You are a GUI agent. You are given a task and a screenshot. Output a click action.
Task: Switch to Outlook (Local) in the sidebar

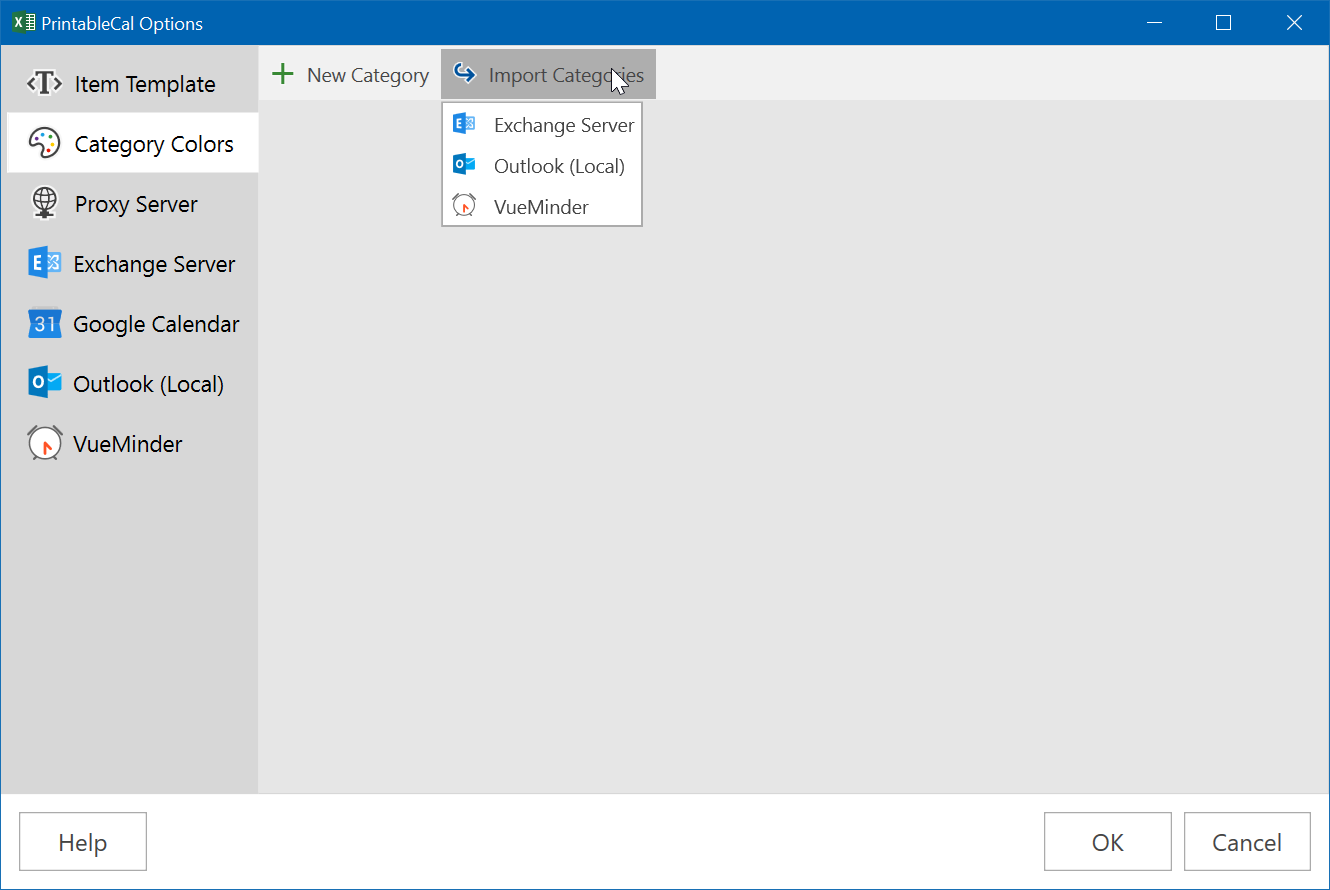[x=132, y=384]
